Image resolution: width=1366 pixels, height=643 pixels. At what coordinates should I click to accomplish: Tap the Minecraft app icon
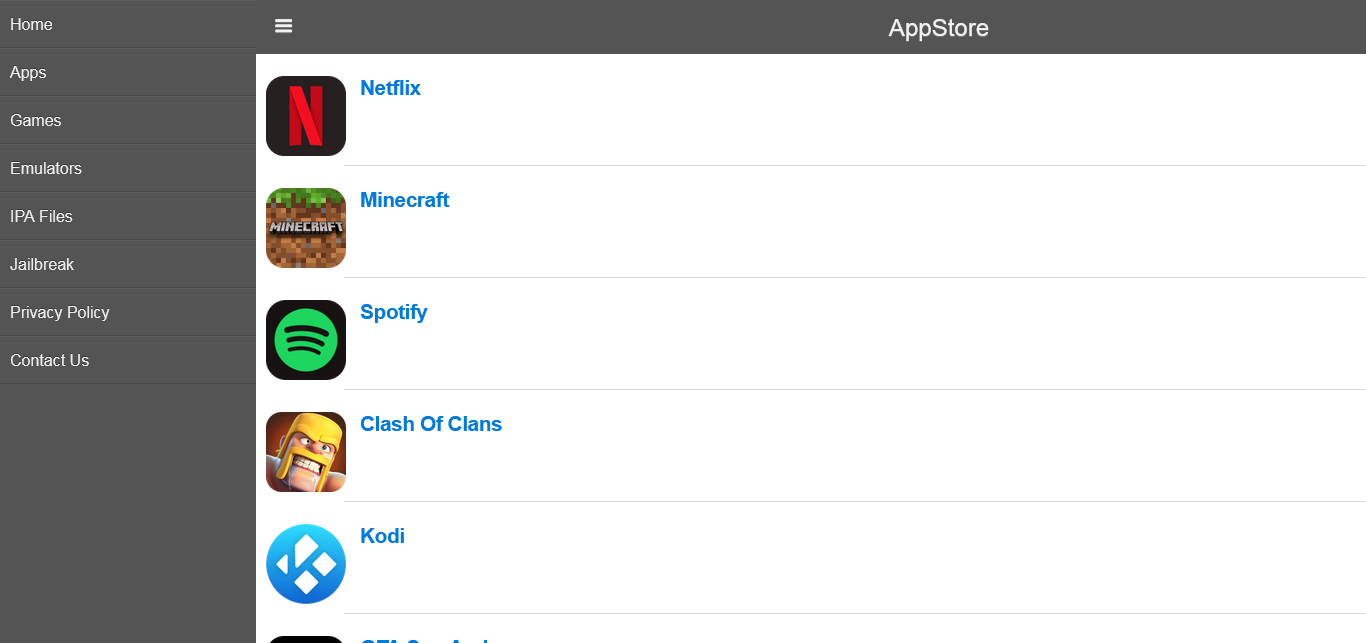click(x=306, y=228)
